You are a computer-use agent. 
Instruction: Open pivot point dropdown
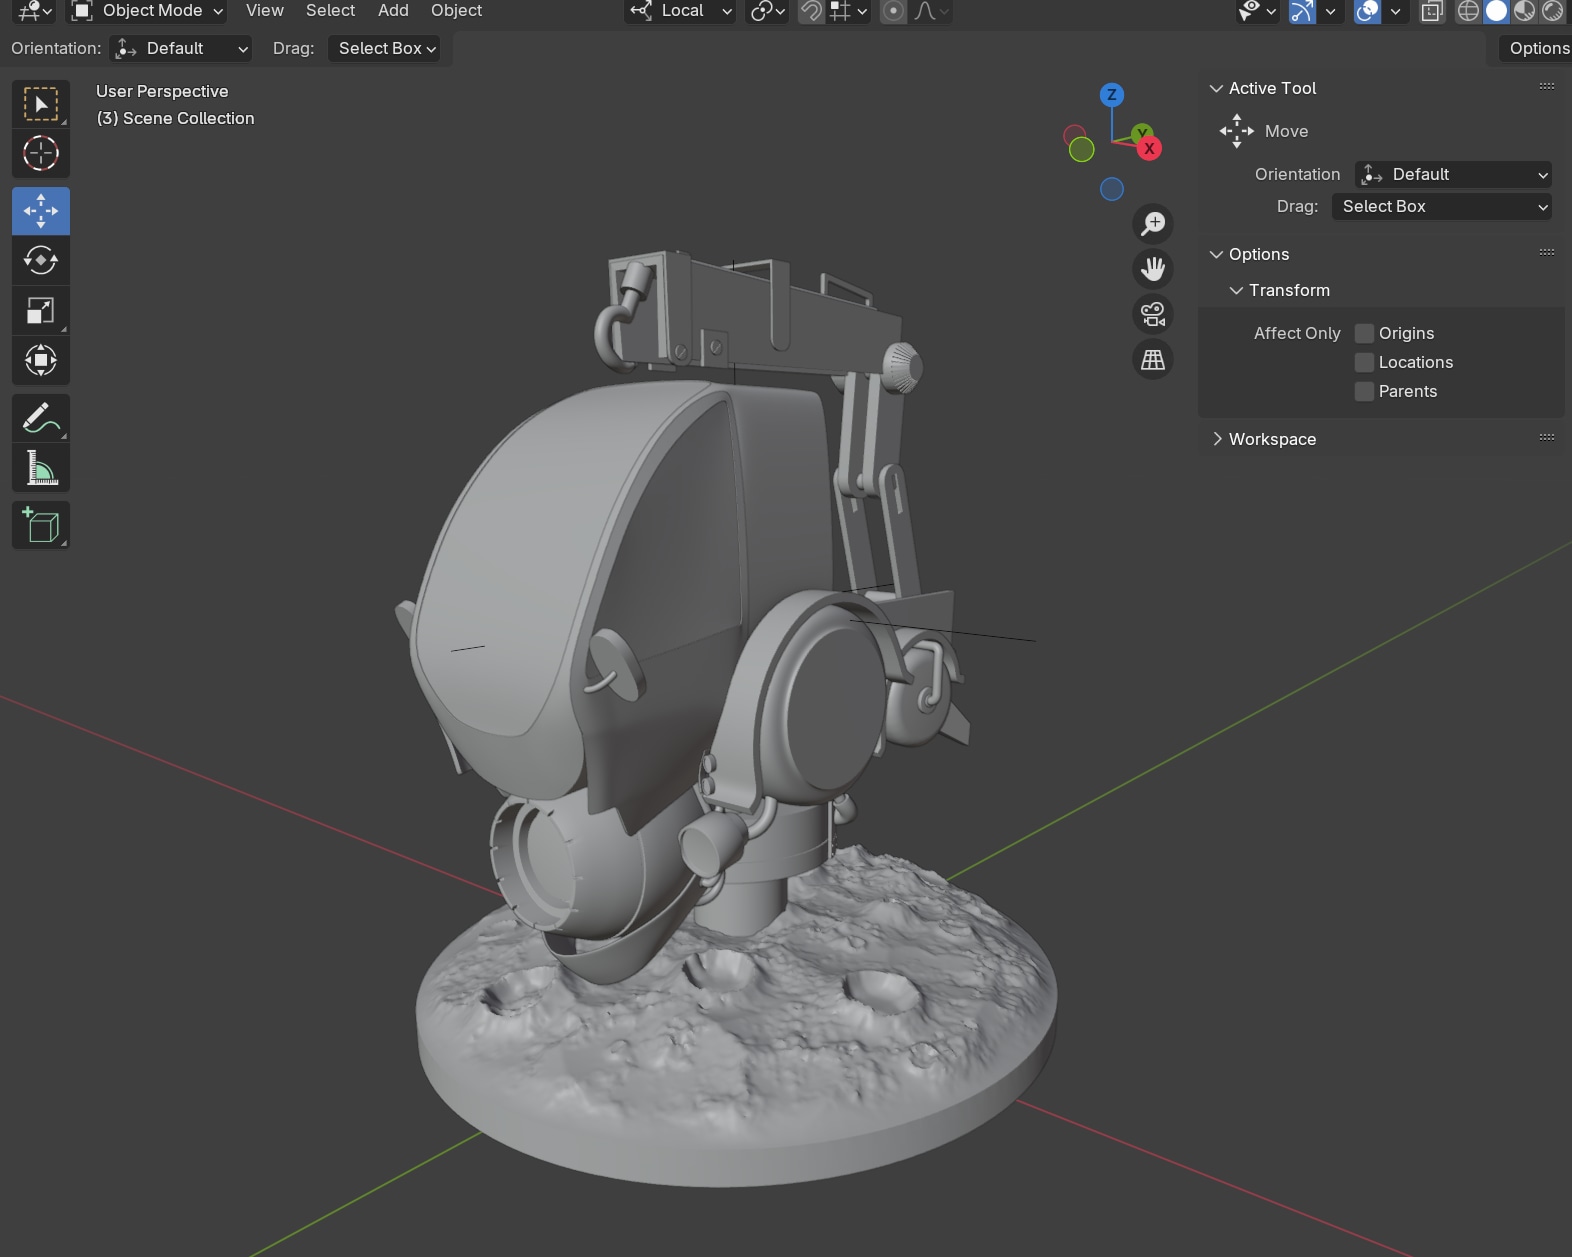click(768, 11)
